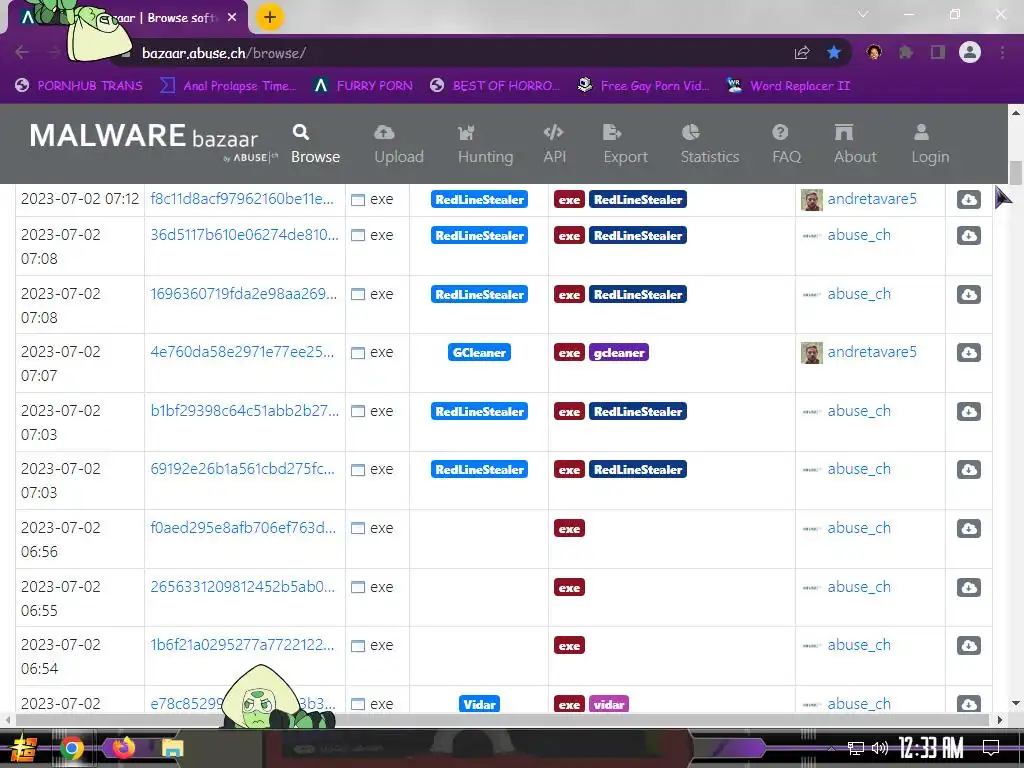Screen dimensions: 1024x768
Task: Toggle the browser side panel
Action: tap(938, 52)
